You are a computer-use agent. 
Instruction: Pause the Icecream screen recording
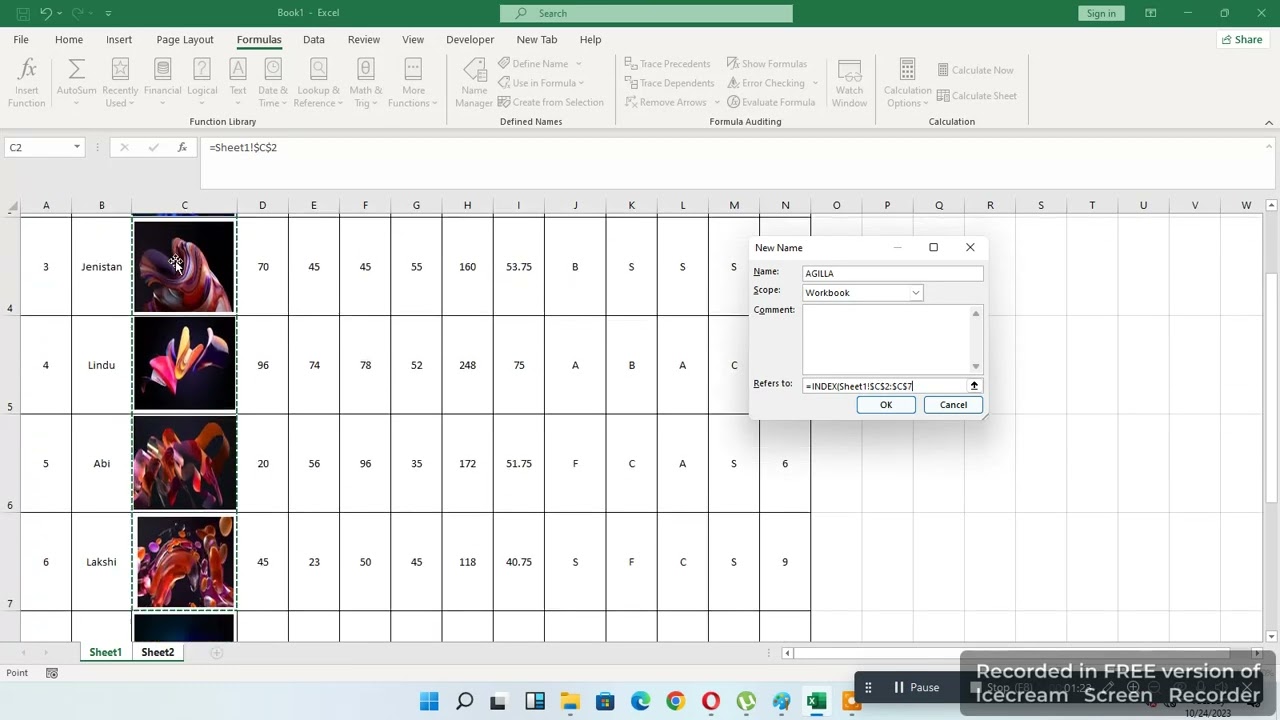(x=916, y=687)
